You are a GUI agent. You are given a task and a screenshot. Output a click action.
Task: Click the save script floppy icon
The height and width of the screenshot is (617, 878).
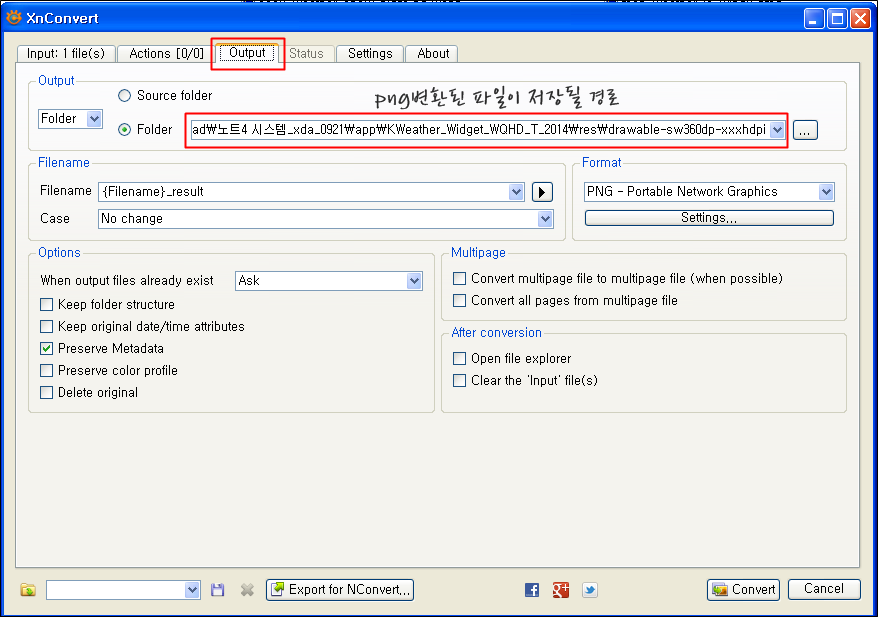(218, 590)
